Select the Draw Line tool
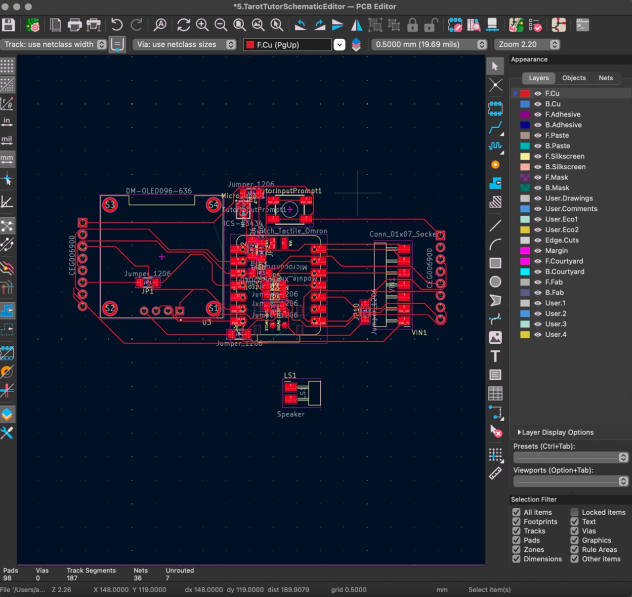The height and width of the screenshot is (597, 632). pyautogui.click(x=495, y=226)
